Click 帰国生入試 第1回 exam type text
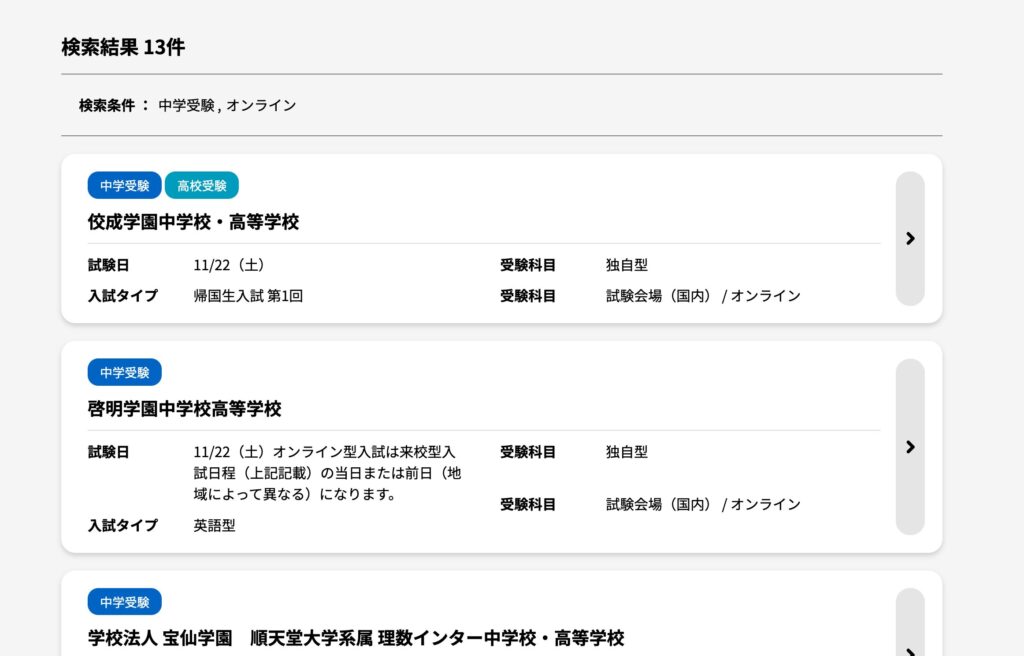This screenshot has width=1024, height=656. point(248,296)
